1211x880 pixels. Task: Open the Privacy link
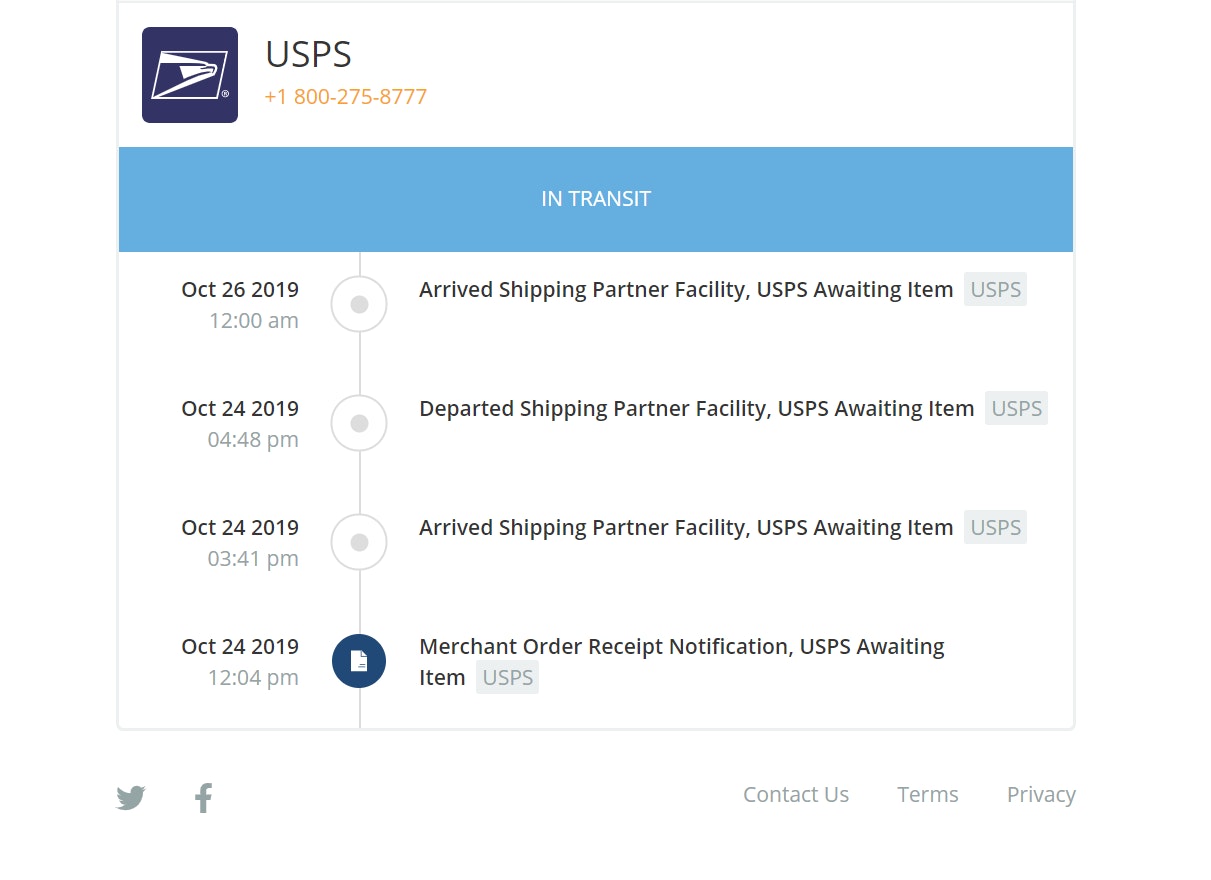(x=1041, y=795)
